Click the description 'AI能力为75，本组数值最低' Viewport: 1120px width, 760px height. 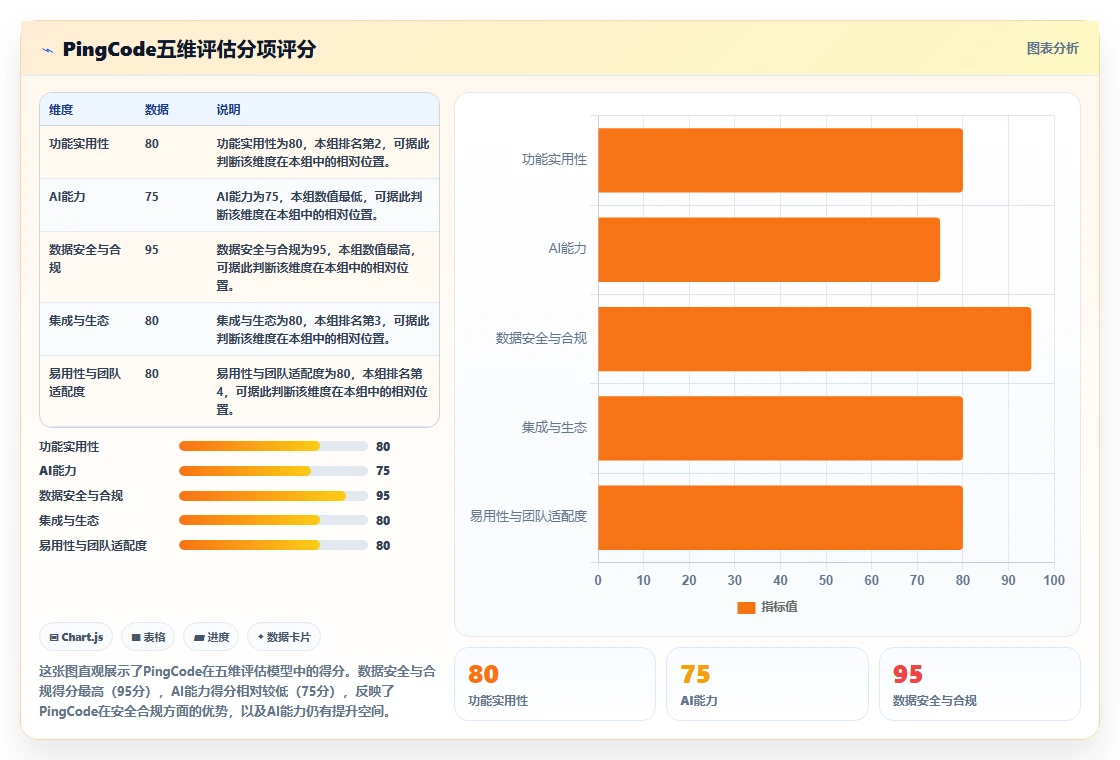coord(319,206)
